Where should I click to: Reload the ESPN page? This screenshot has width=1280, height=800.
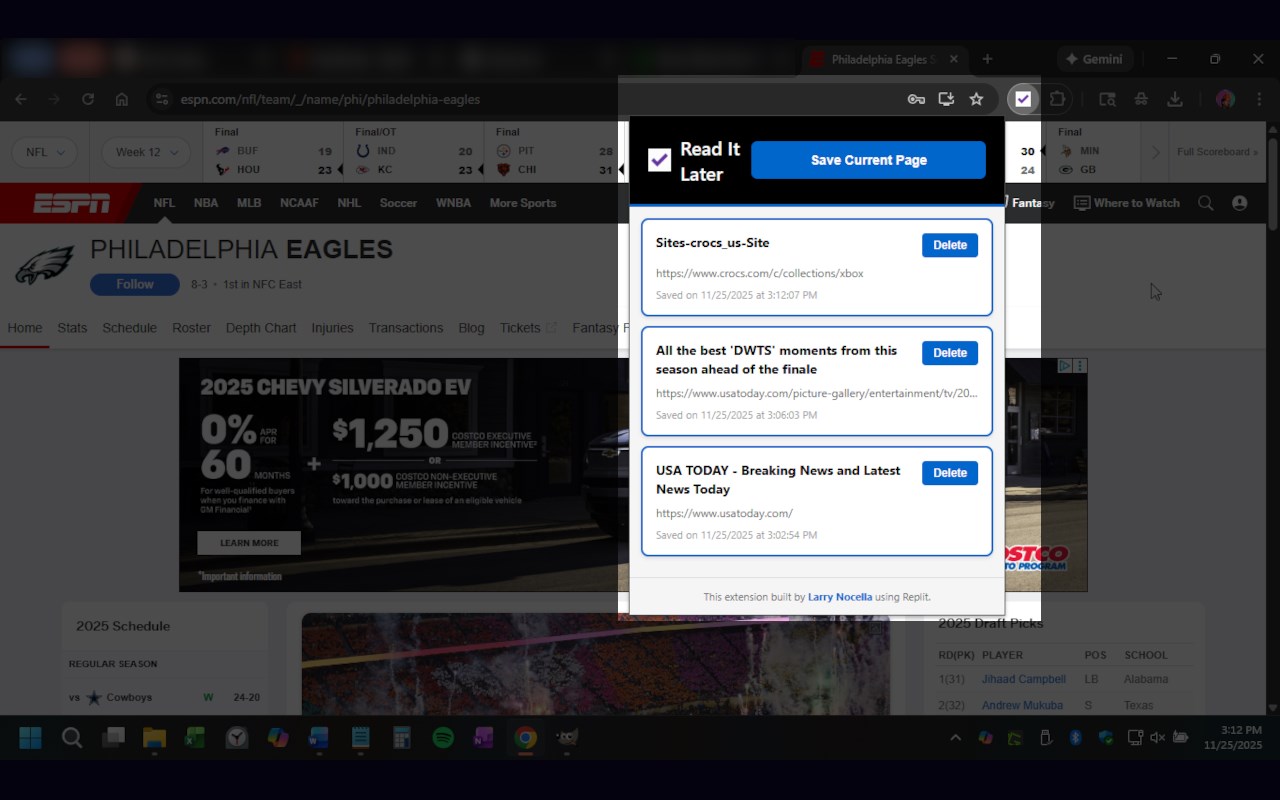tap(88, 99)
